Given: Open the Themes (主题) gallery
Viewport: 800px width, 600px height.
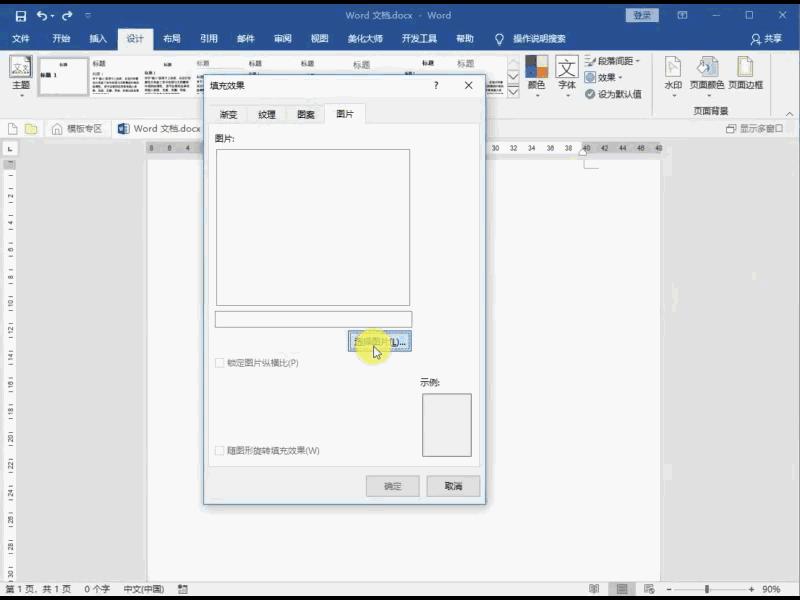Looking at the screenshot, I should 20,74.
